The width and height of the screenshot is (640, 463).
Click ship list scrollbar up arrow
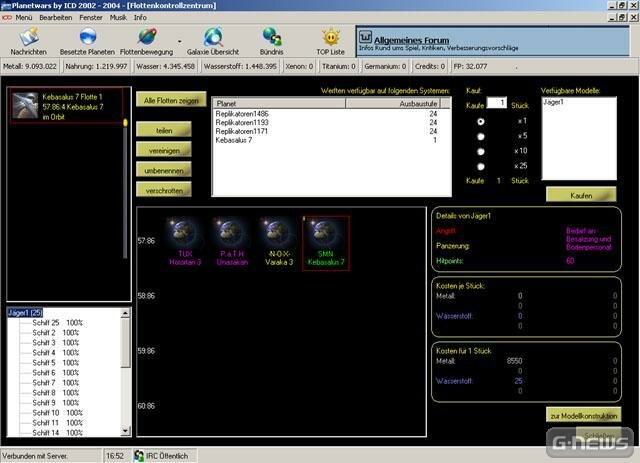(126, 313)
